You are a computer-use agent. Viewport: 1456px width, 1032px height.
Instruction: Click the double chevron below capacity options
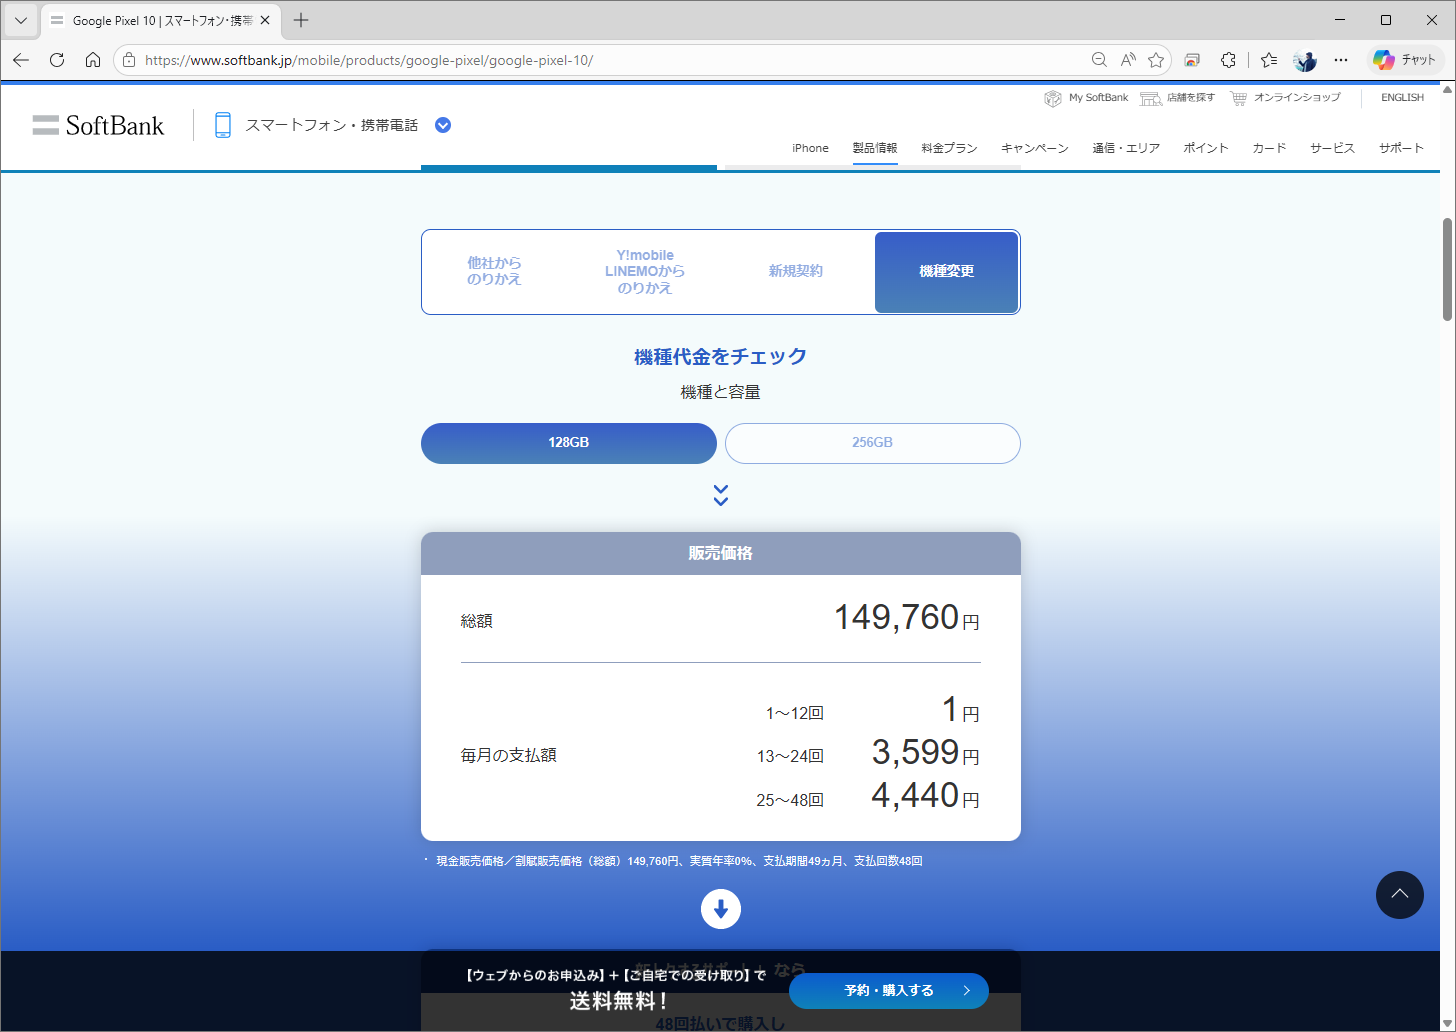click(721, 495)
